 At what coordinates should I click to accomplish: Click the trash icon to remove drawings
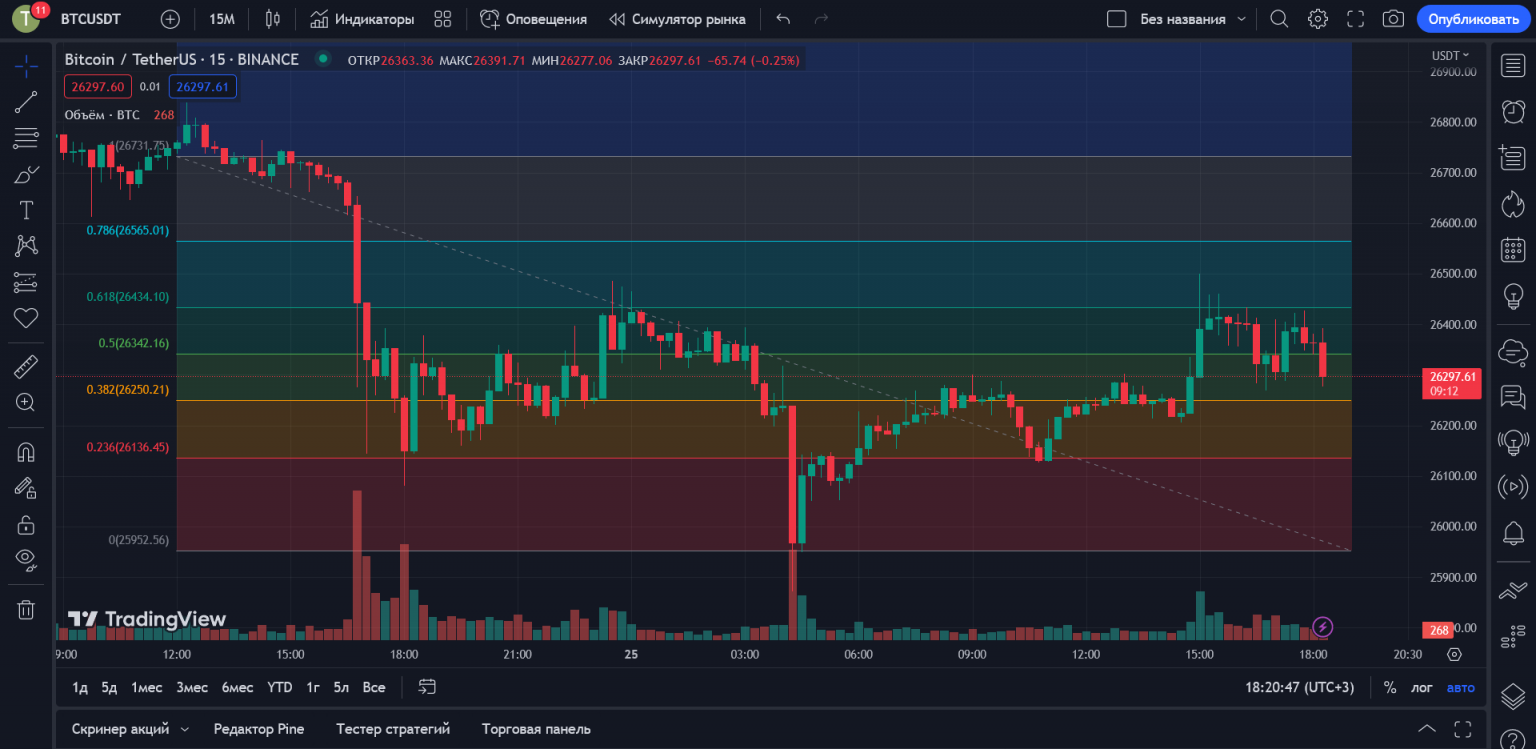tap(26, 609)
